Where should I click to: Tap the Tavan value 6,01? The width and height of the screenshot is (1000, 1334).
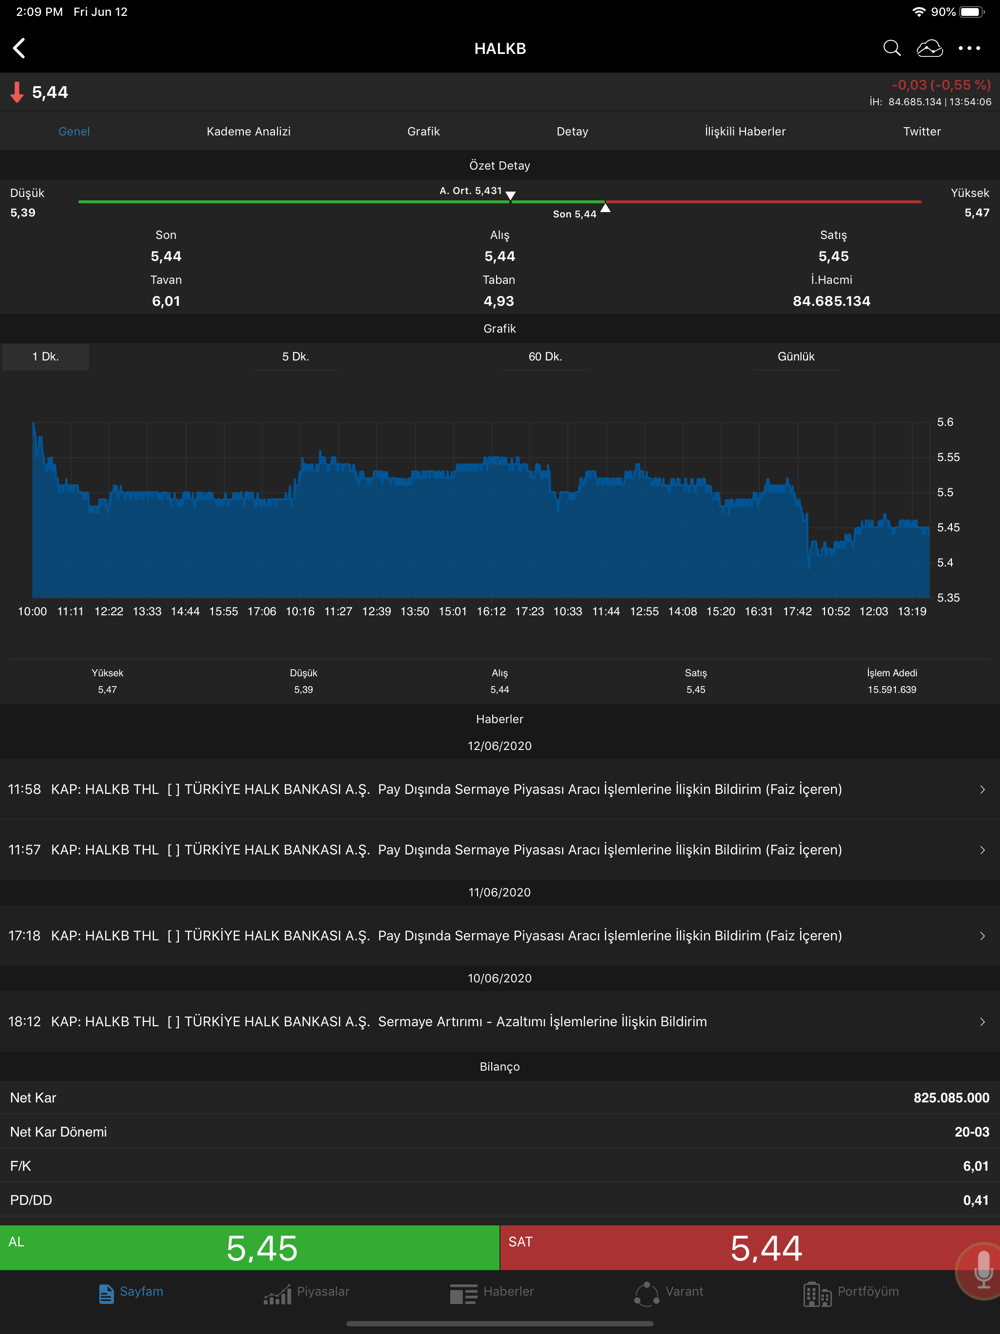(166, 301)
